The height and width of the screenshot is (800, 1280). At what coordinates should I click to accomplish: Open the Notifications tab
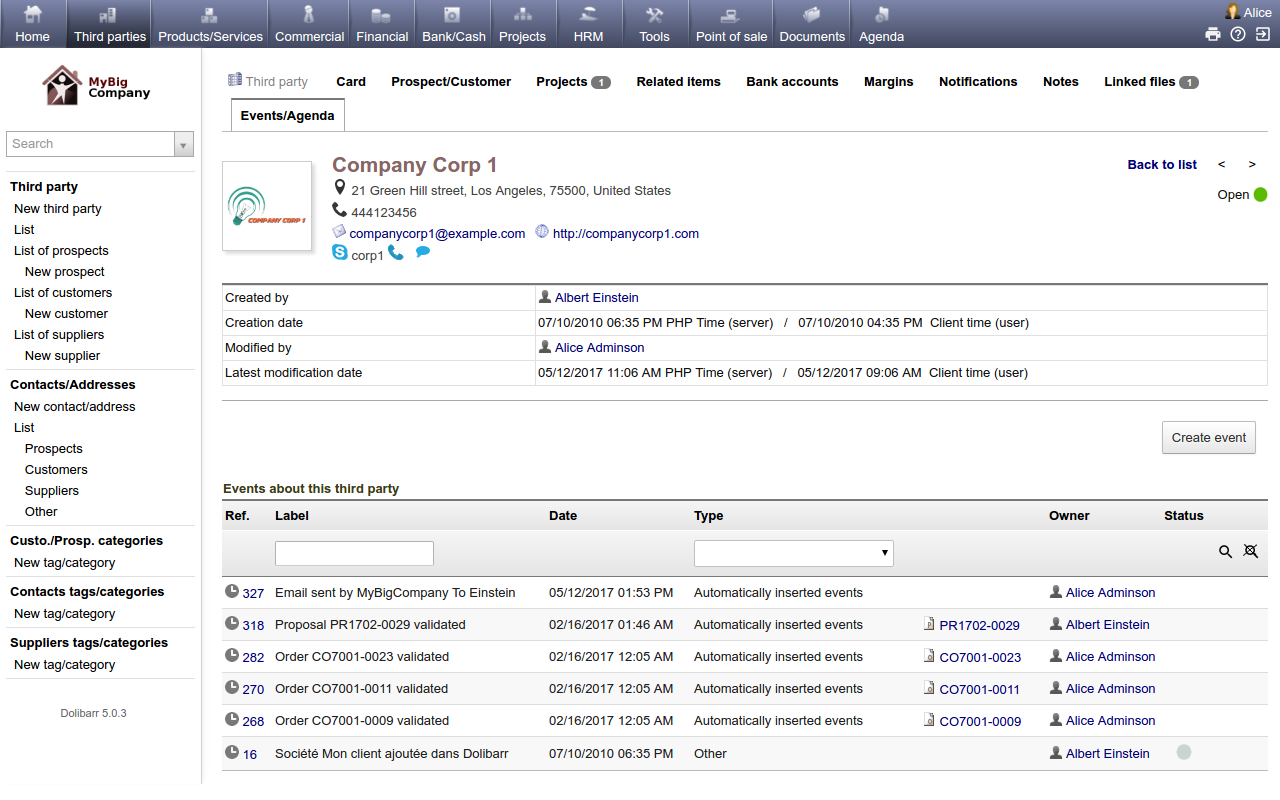coord(978,82)
